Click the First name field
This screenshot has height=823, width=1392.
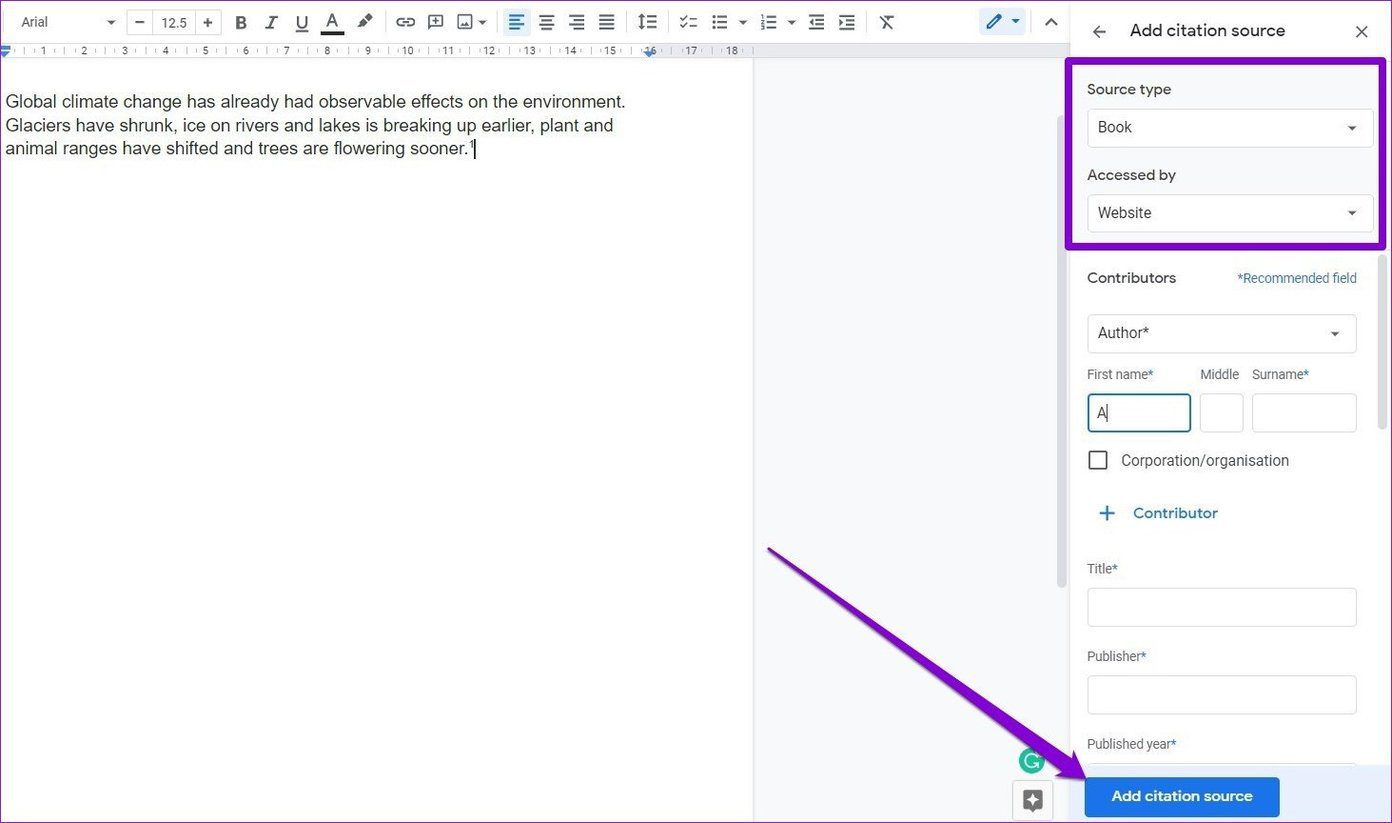[x=1139, y=413]
